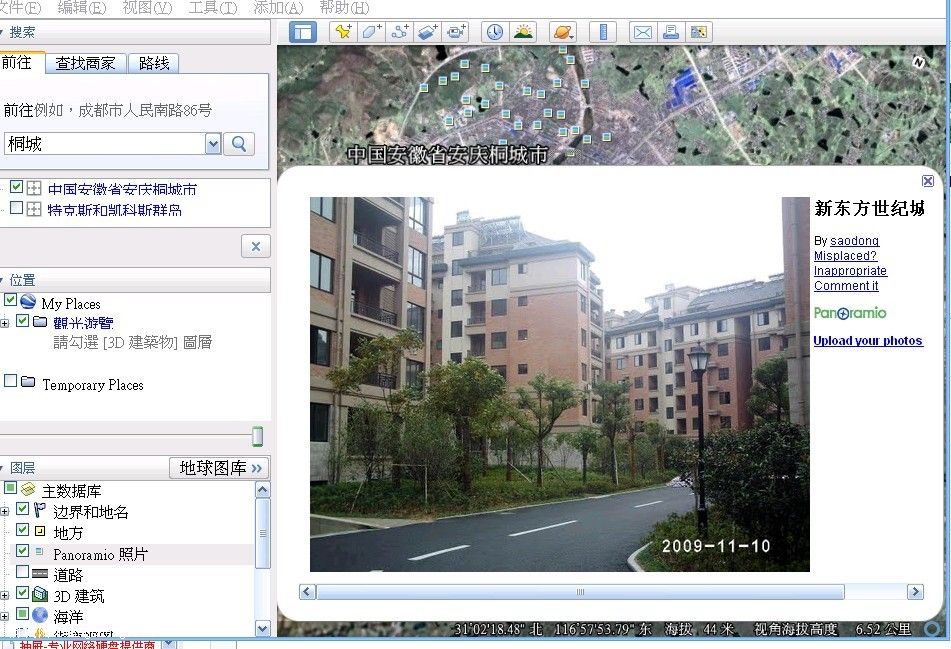The width and height of the screenshot is (951, 649).
Task: Open the 路线 directions tab
Action: point(154,63)
